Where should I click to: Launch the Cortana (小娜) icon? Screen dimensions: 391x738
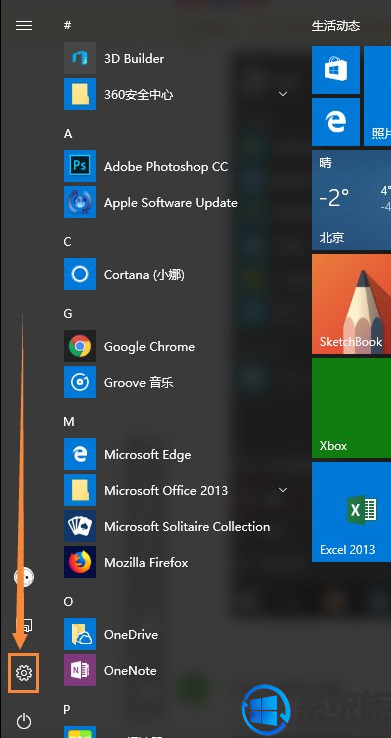click(x=80, y=274)
